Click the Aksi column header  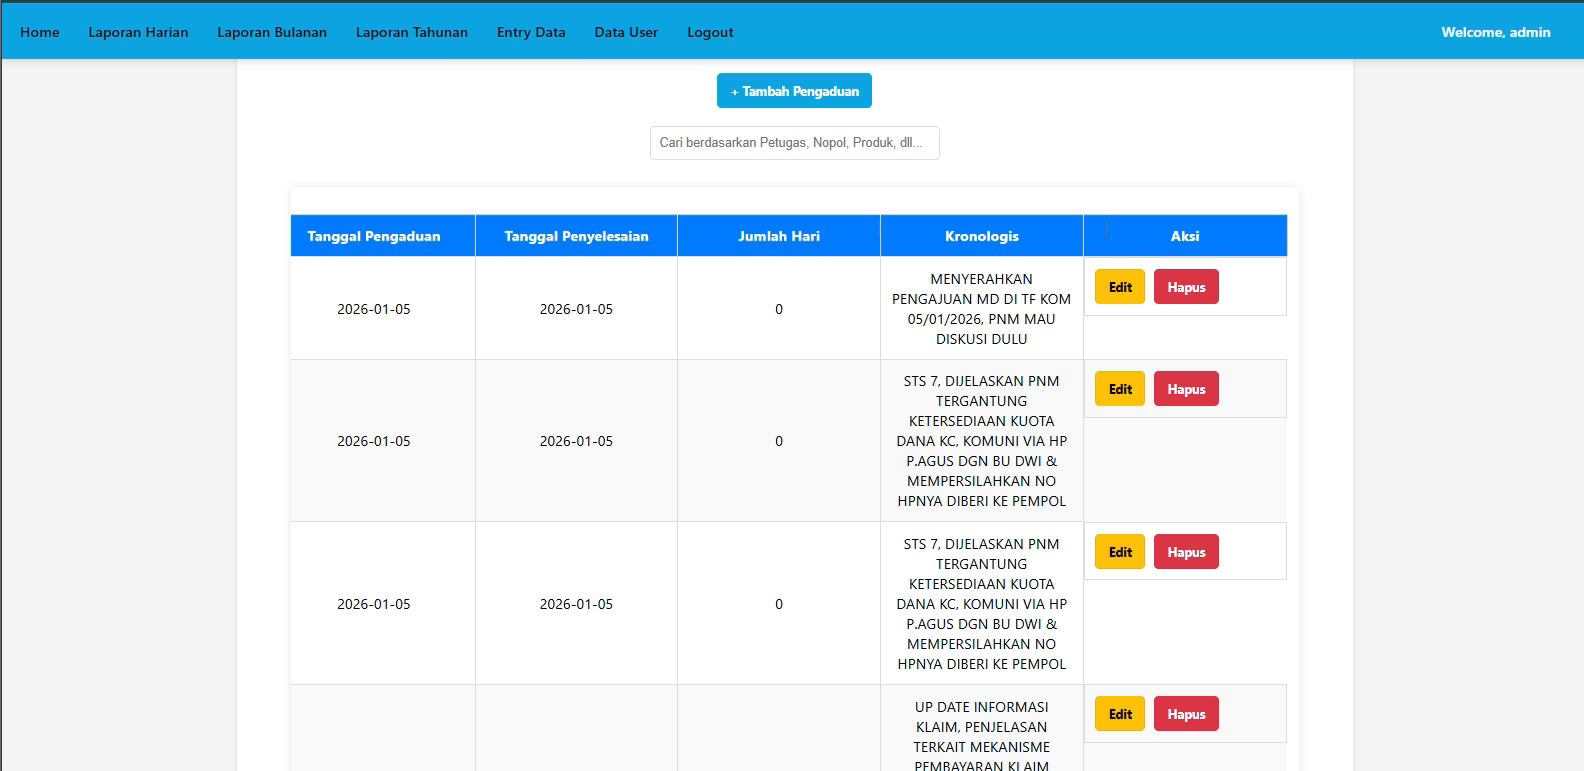click(x=1185, y=236)
